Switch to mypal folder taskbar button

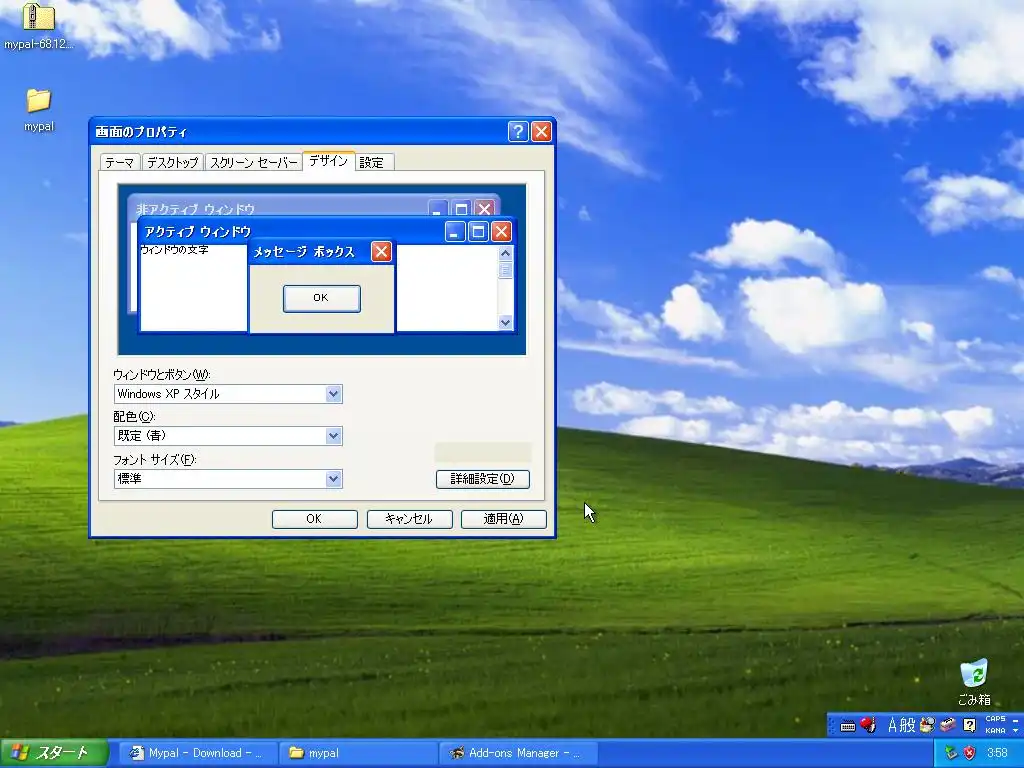[358, 753]
